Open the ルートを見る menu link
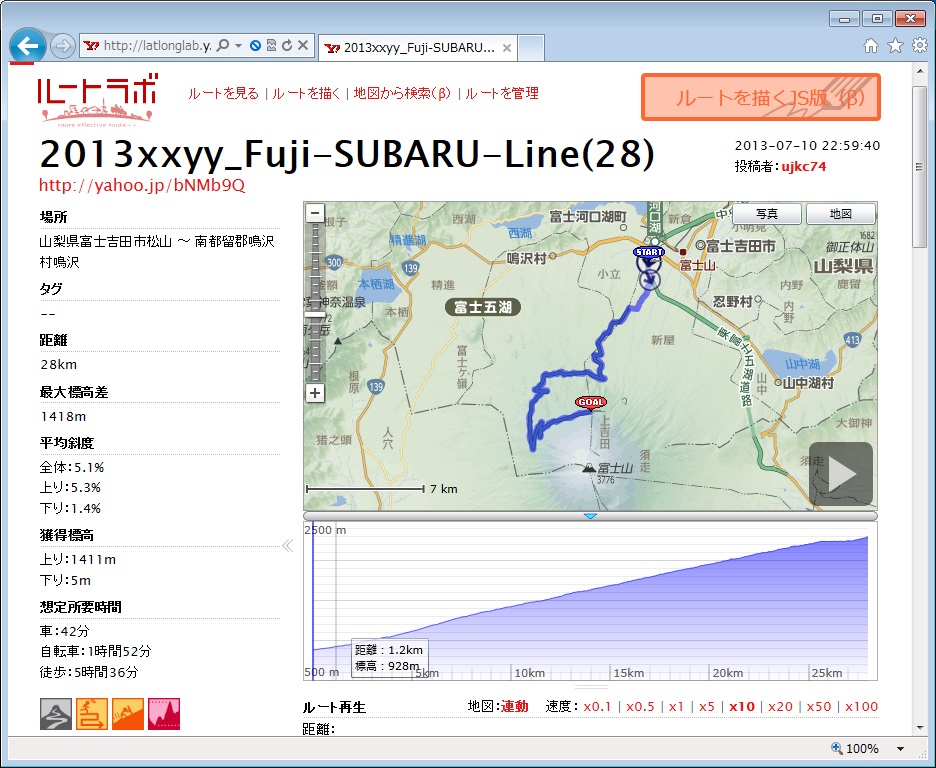Viewport: 936px width, 768px height. tap(223, 94)
